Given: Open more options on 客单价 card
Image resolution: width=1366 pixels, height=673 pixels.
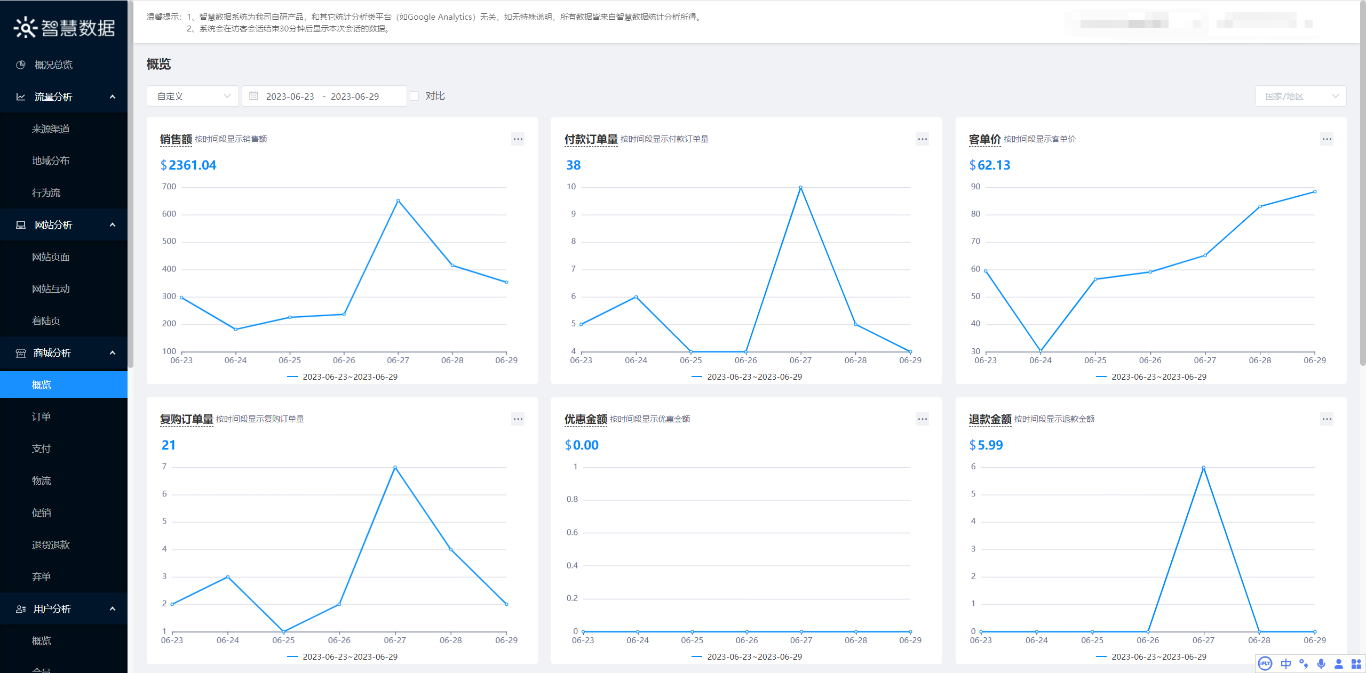Looking at the screenshot, I should 1326,139.
